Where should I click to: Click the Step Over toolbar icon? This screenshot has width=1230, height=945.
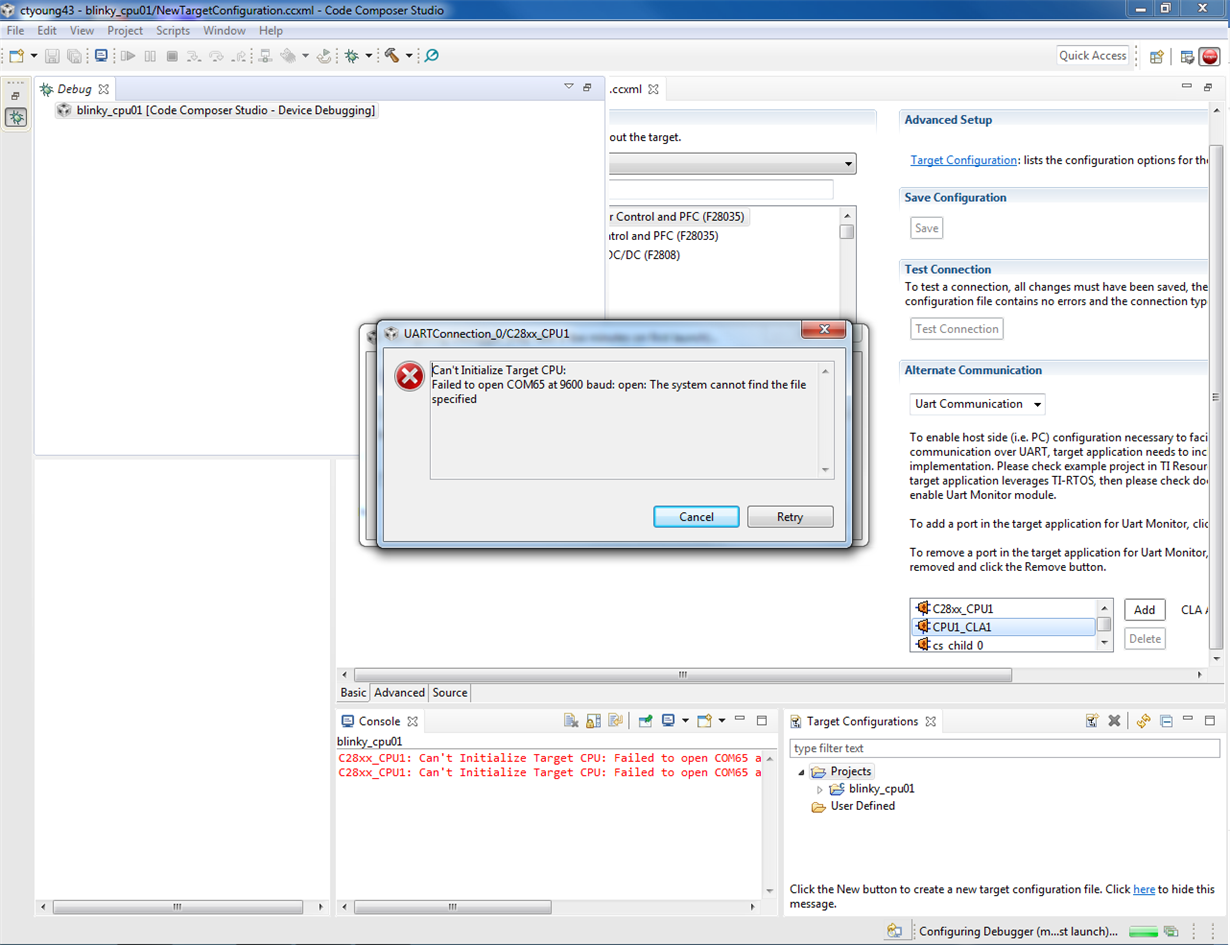tap(217, 56)
